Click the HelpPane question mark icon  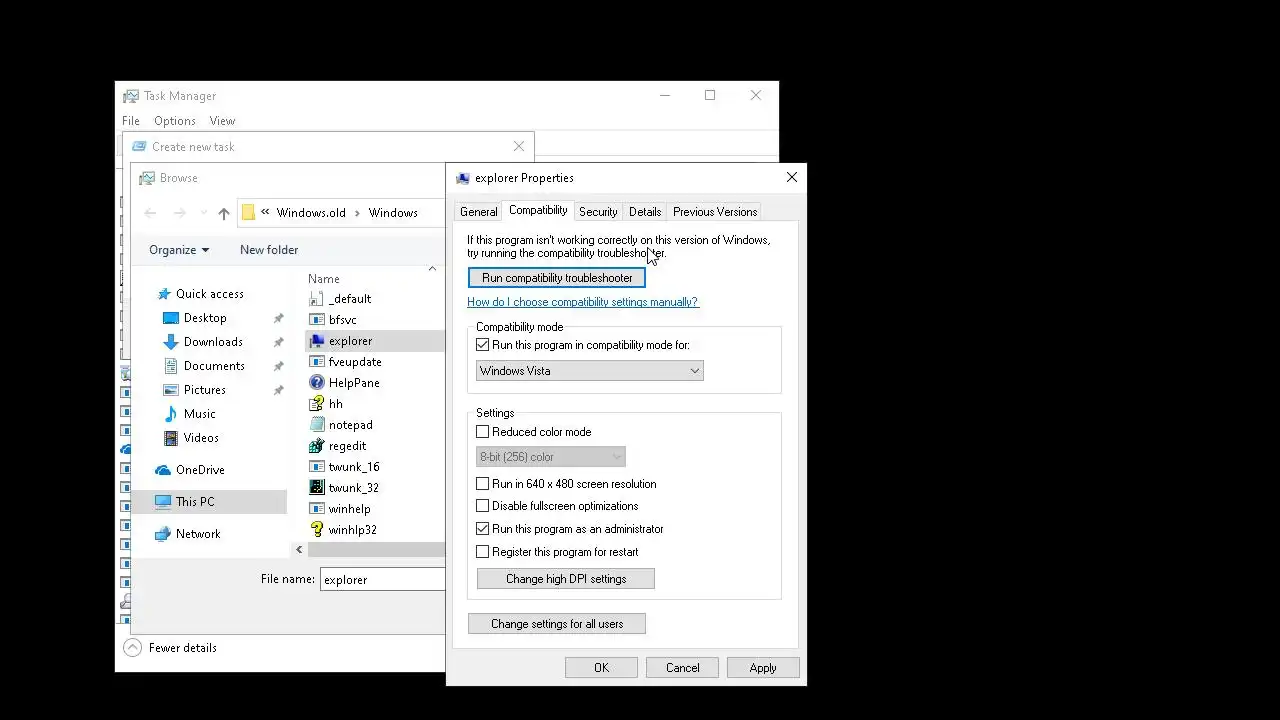(x=317, y=383)
